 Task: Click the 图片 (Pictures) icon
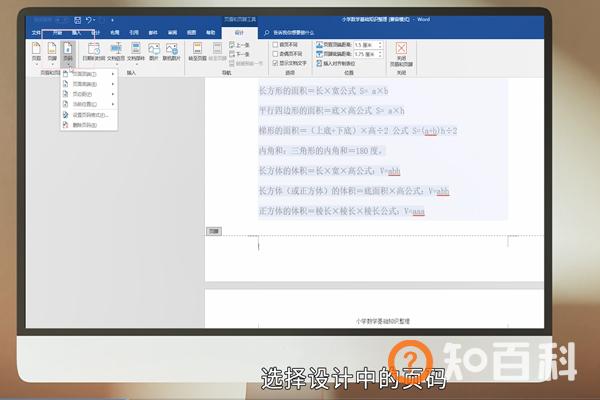pos(153,52)
